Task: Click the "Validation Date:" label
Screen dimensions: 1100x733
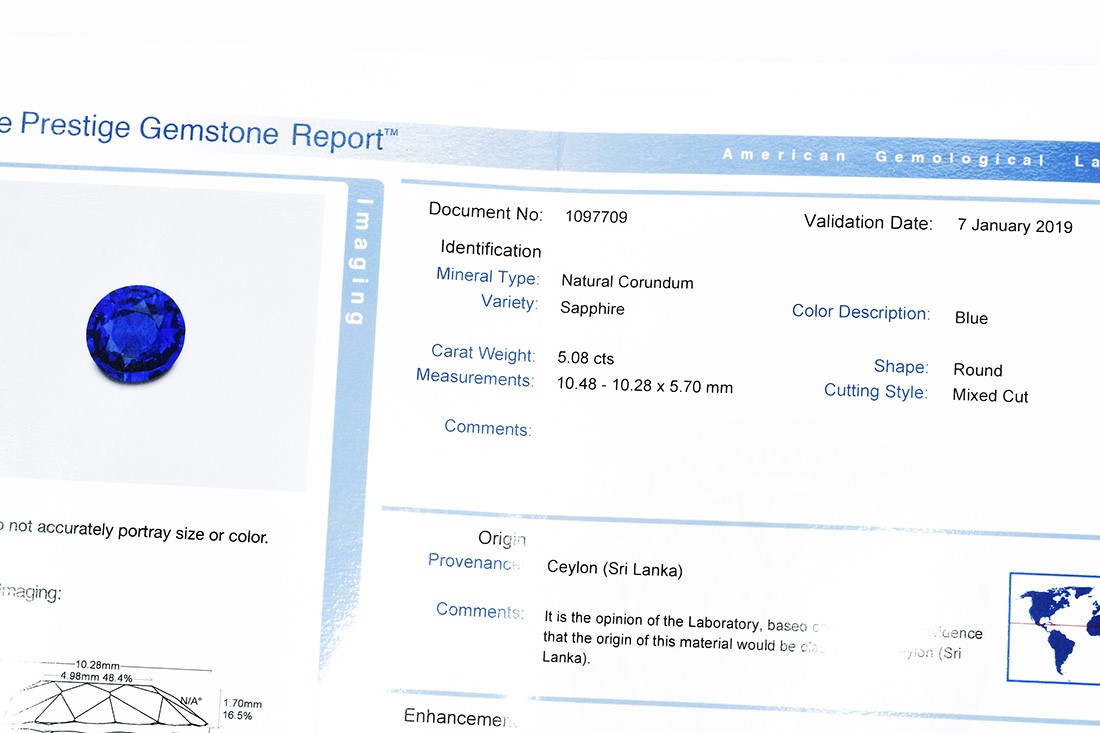Action: pyautogui.click(x=868, y=222)
